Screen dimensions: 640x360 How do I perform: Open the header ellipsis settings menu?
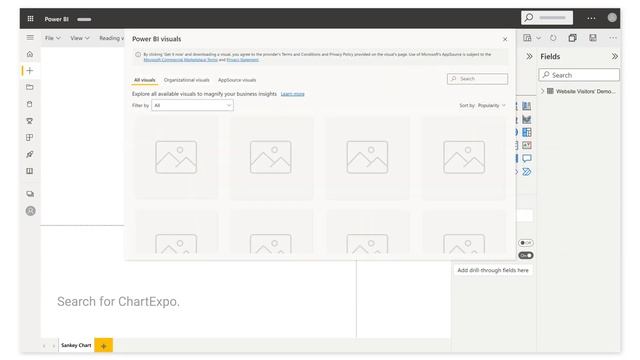pyautogui.click(x=591, y=18)
